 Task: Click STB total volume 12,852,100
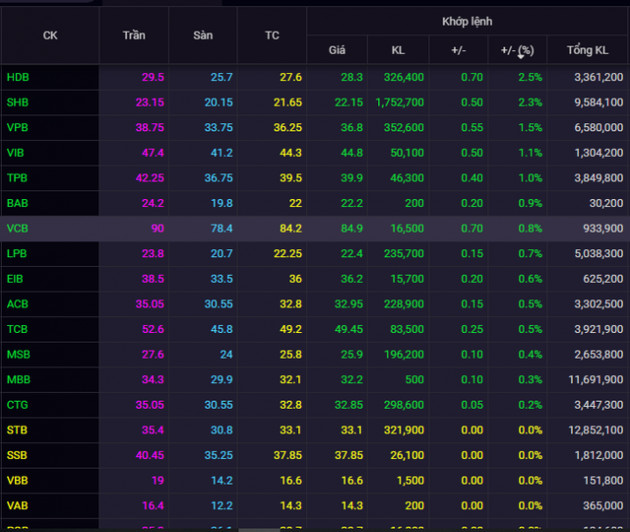[596, 430]
